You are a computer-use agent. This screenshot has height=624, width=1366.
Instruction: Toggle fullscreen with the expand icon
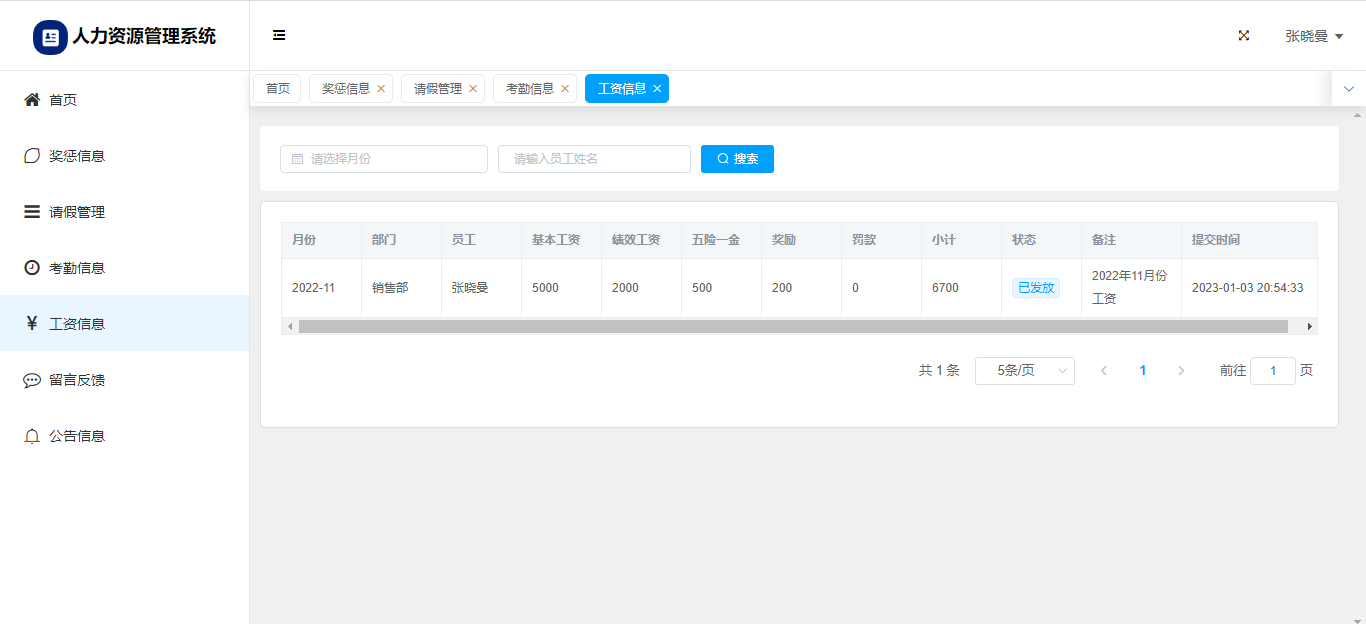pyautogui.click(x=1244, y=35)
